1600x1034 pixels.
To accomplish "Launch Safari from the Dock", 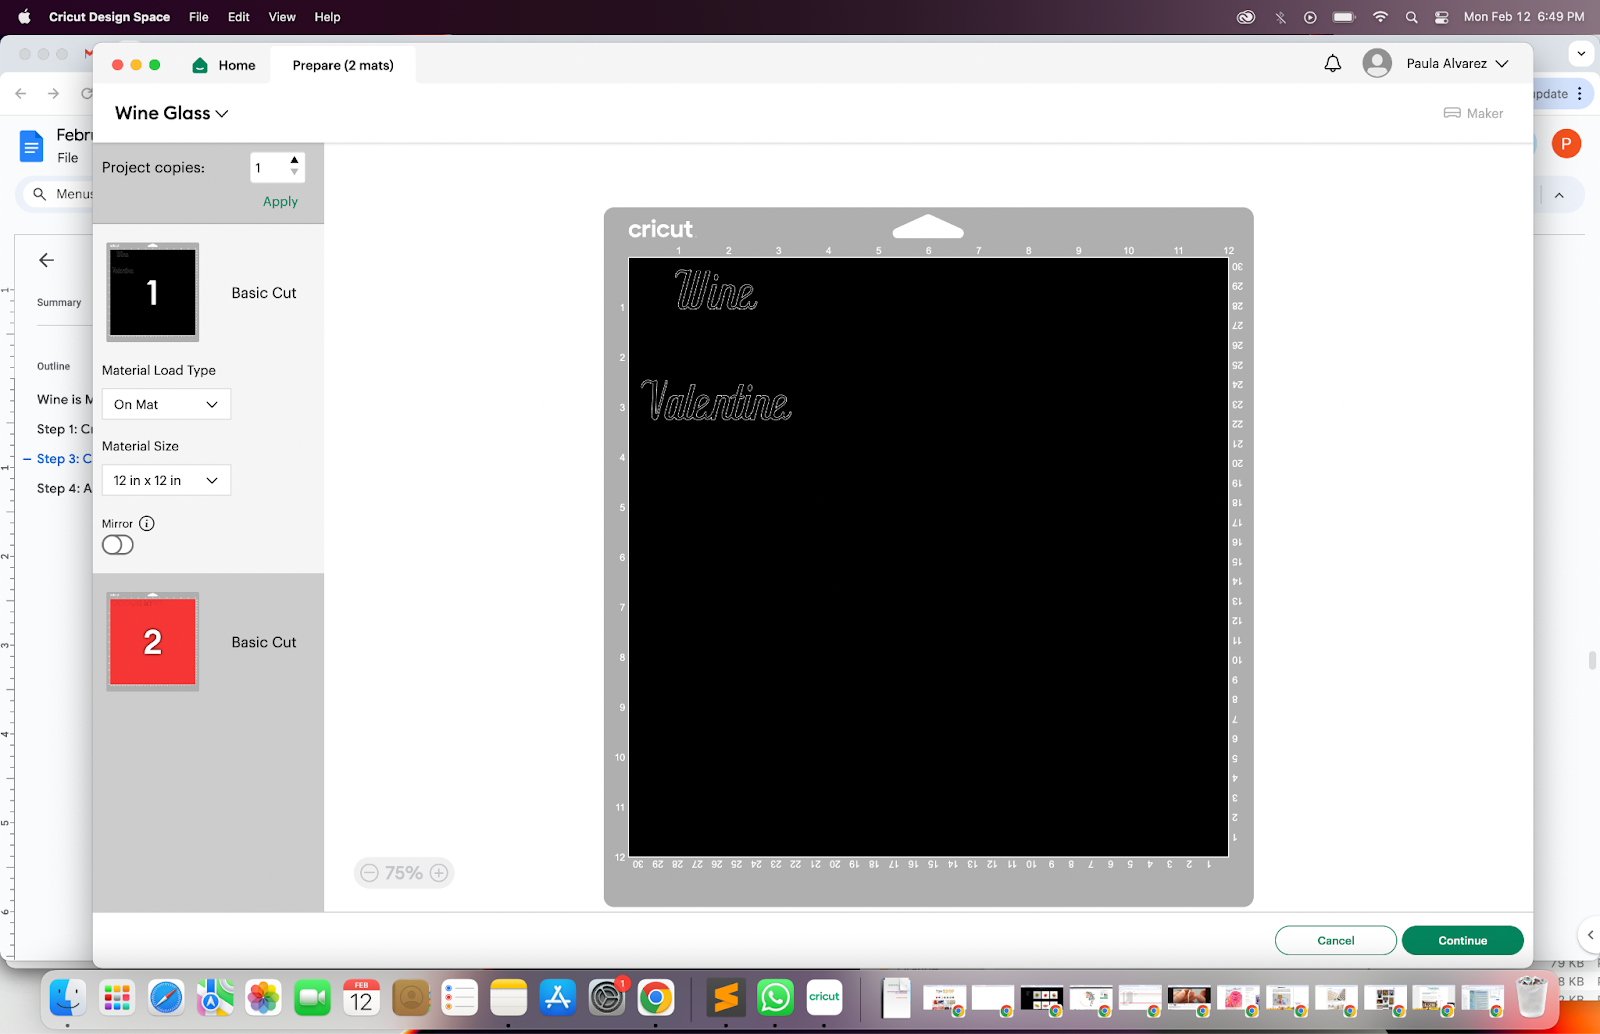I will click(x=166, y=997).
